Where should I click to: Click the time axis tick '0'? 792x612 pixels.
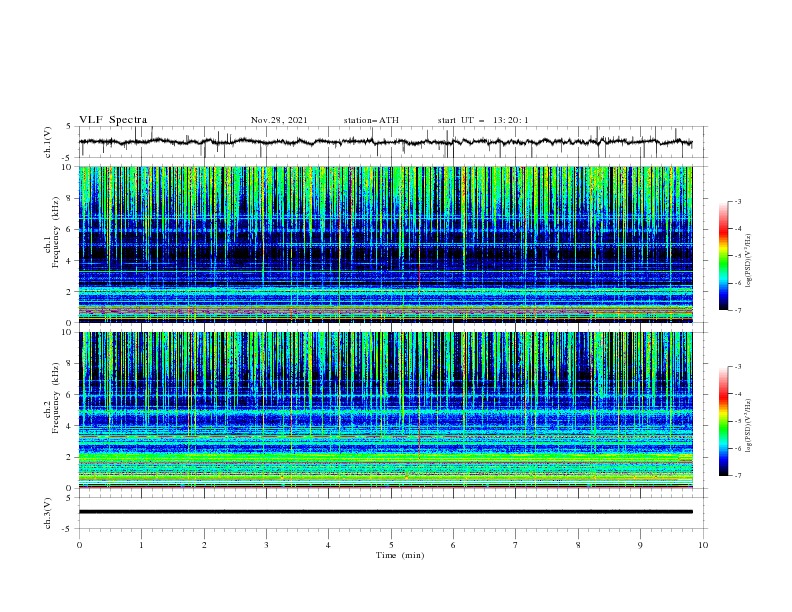coord(79,545)
